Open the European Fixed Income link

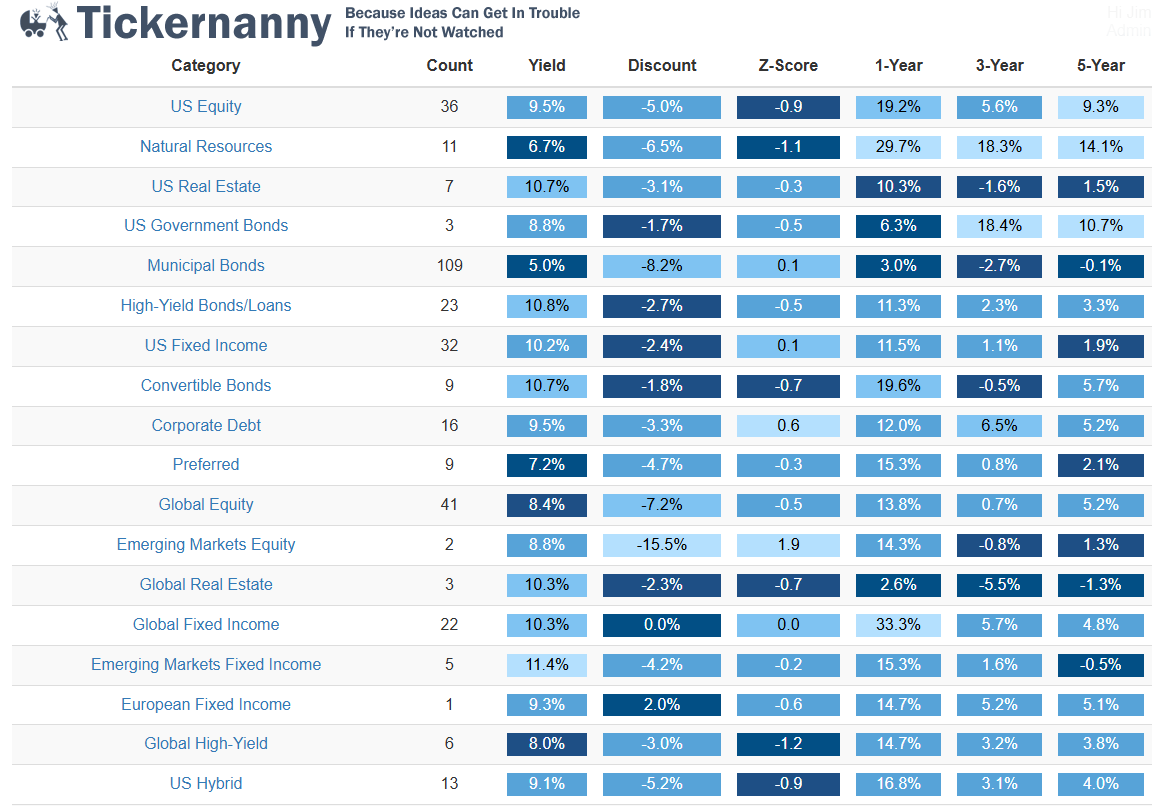[206, 705]
